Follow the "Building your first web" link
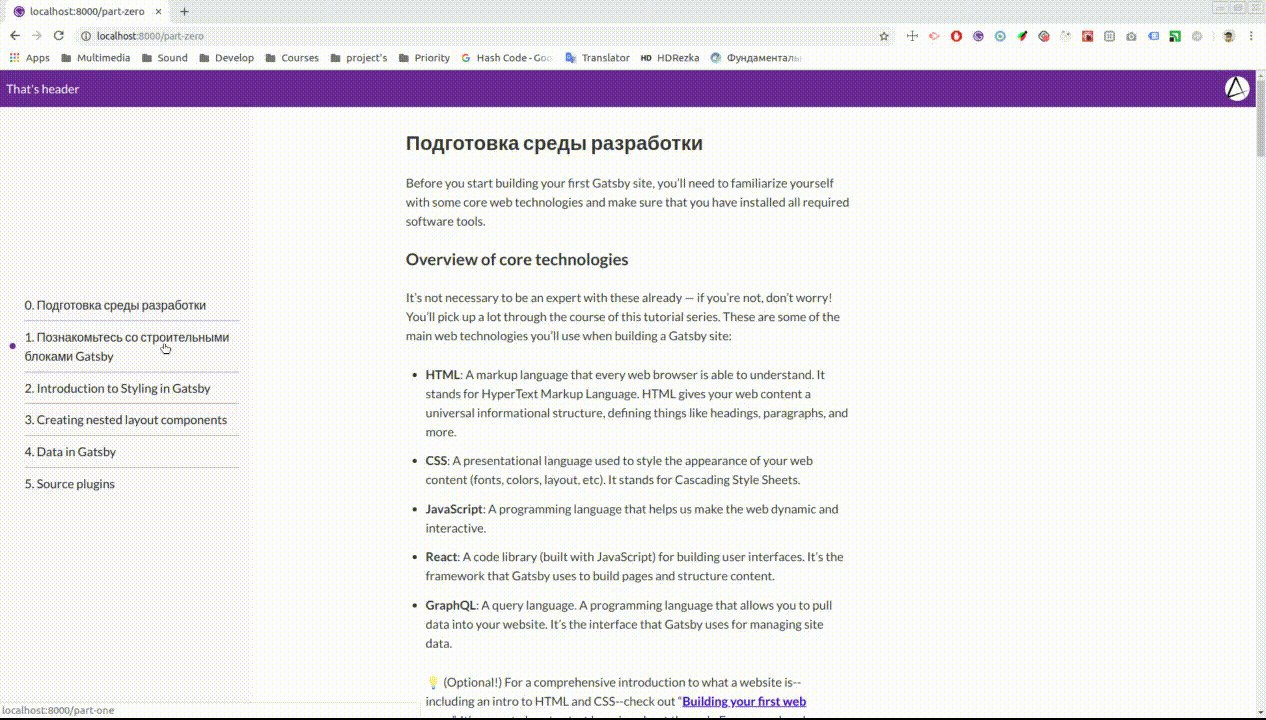The height and width of the screenshot is (720, 1266). pos(744,702)
